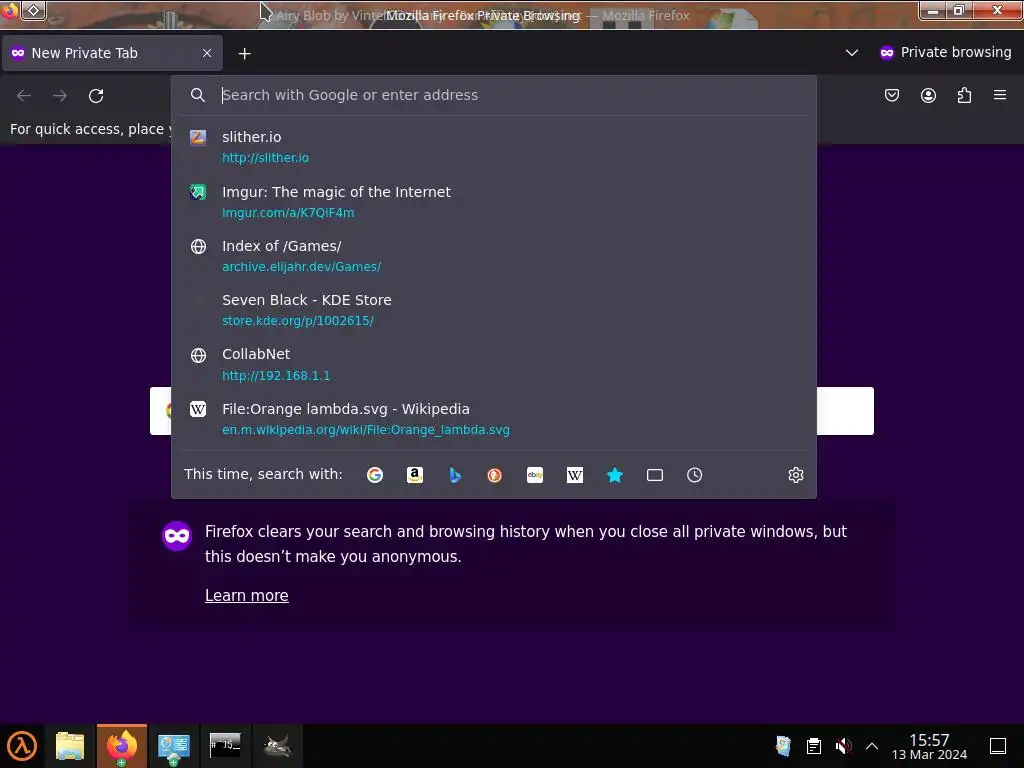This screenshot has width=1024, height=768.
Task: Click the show desktop button
Action: point(998,746)
